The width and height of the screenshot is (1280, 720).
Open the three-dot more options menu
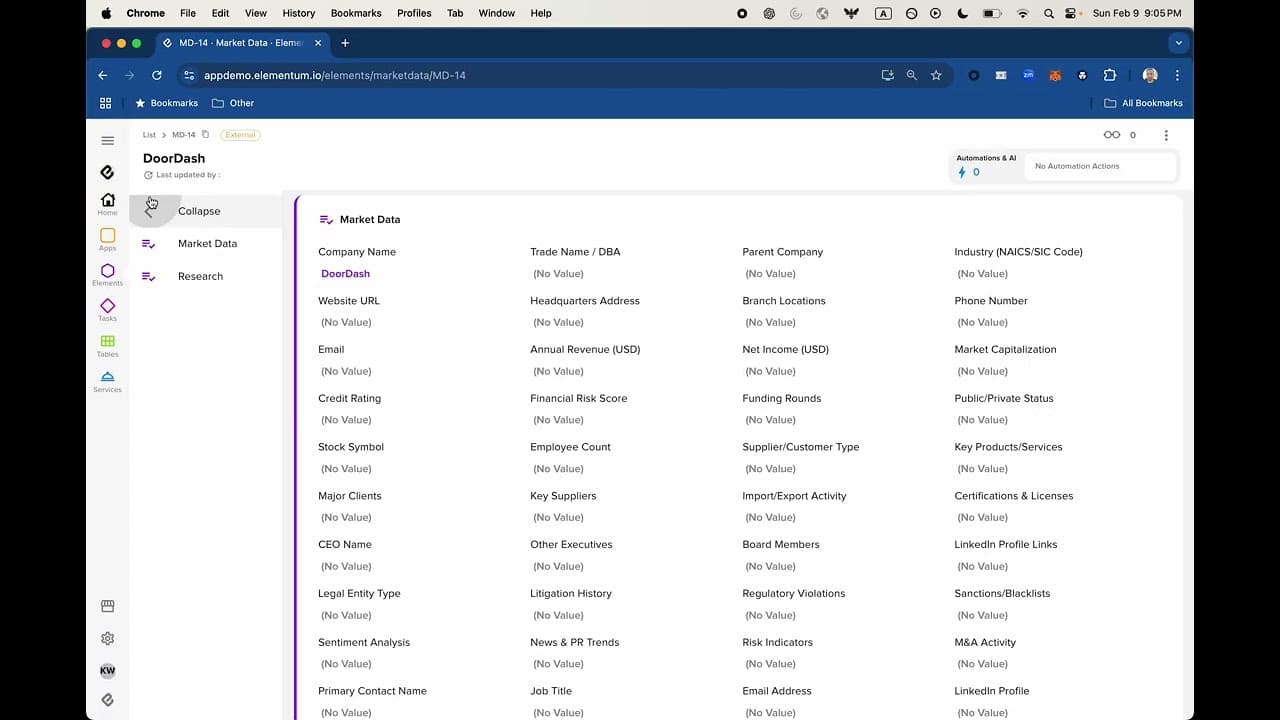pyautogui.click(x=1166, y=135)
